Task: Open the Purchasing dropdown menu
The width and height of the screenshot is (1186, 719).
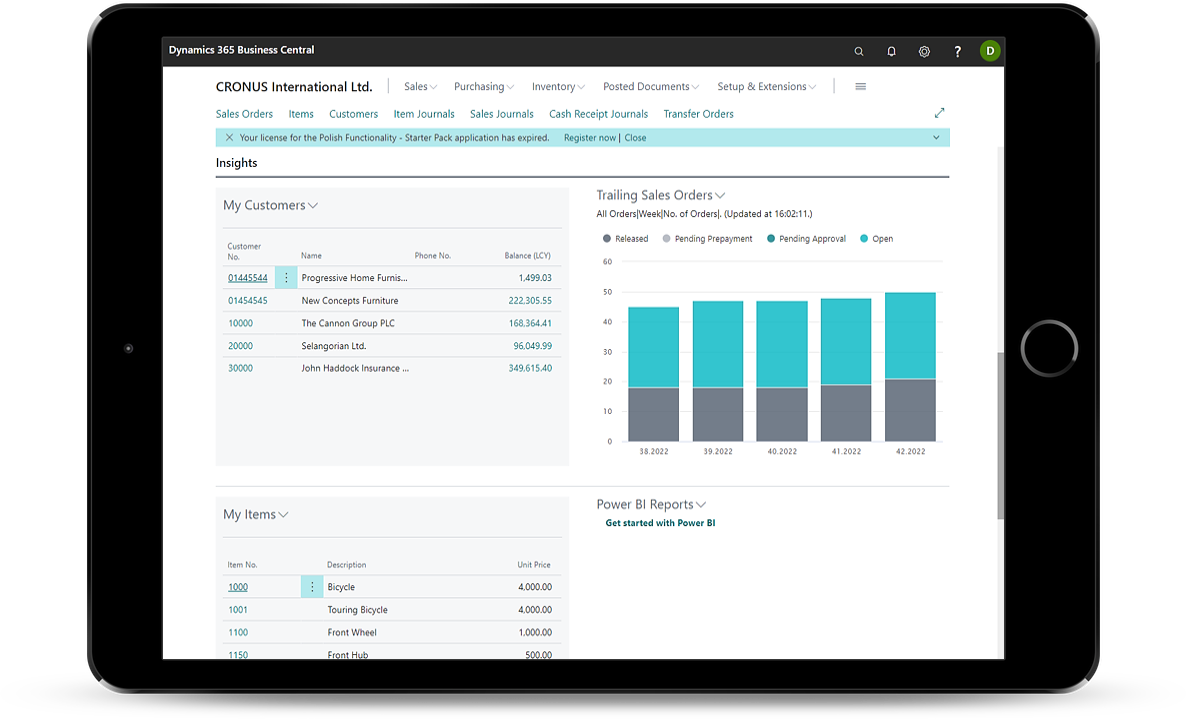Action: tap(484, 86)
